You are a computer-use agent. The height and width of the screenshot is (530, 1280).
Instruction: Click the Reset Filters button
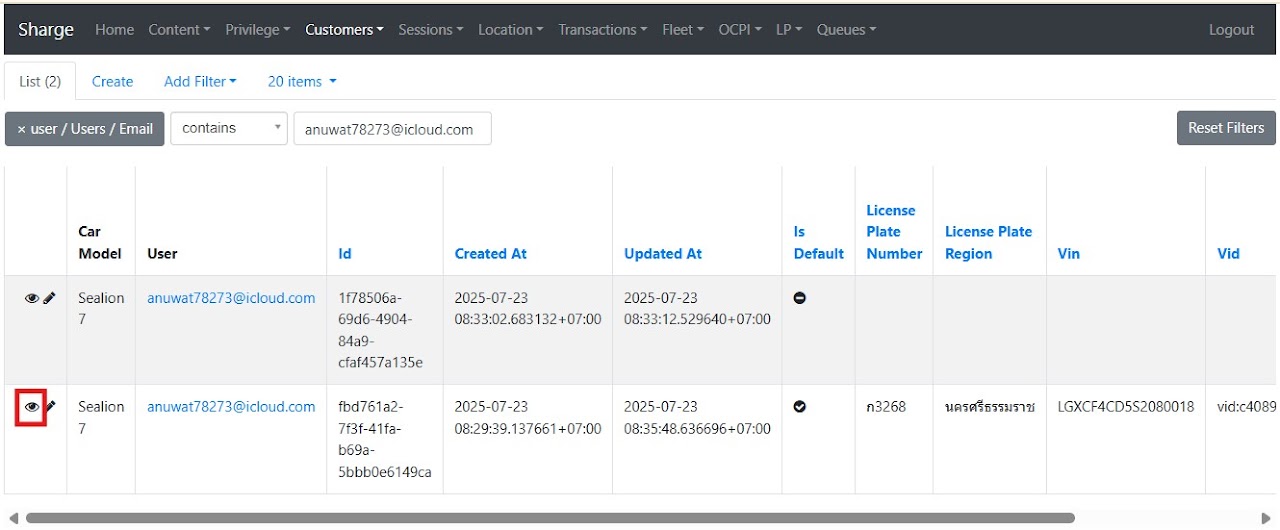(x=1226, y=128)
